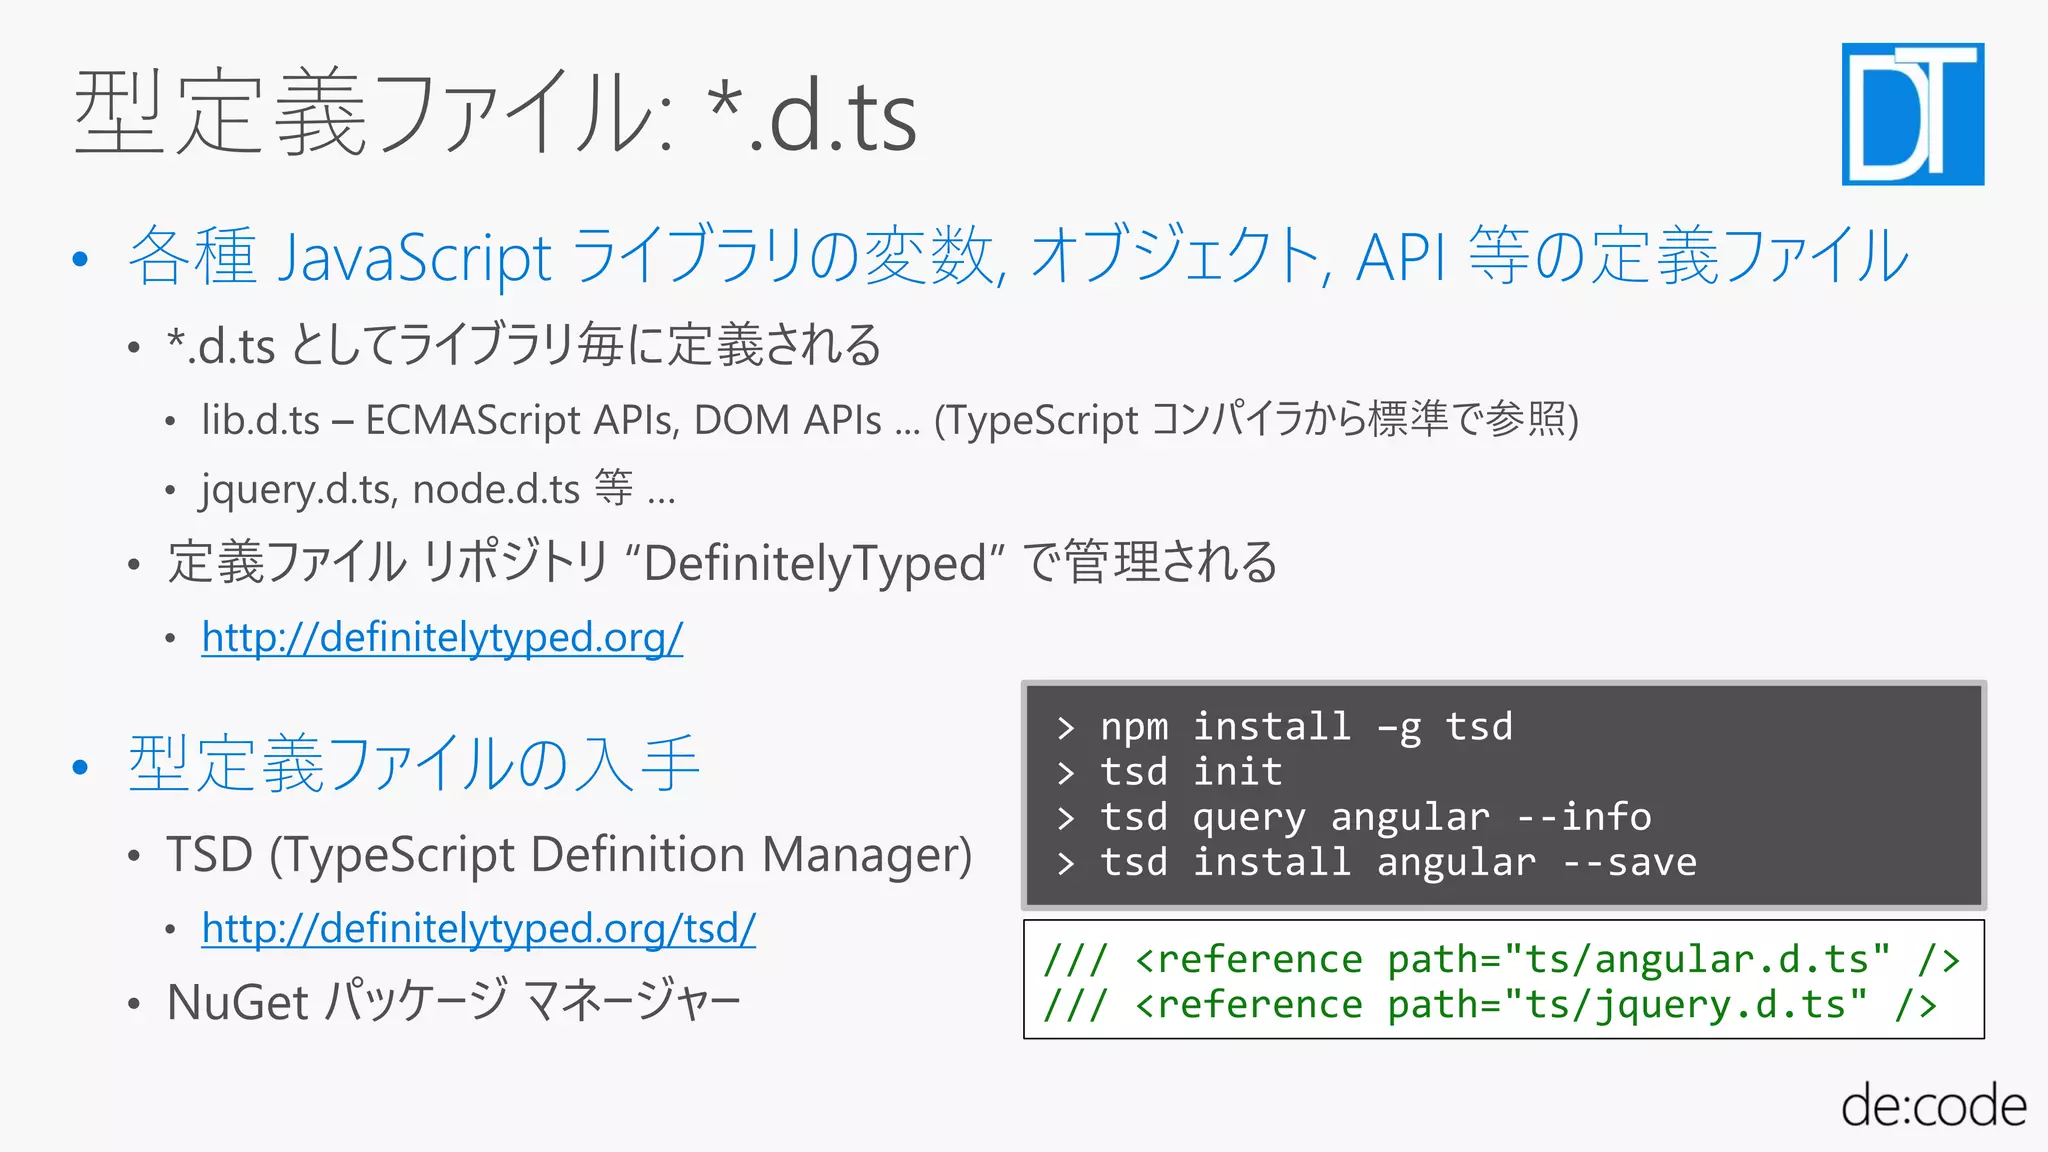Click the heading 各種 JavaScript ライブラリの変数
This screenshot has width=2048, height=1152.
1018,256
